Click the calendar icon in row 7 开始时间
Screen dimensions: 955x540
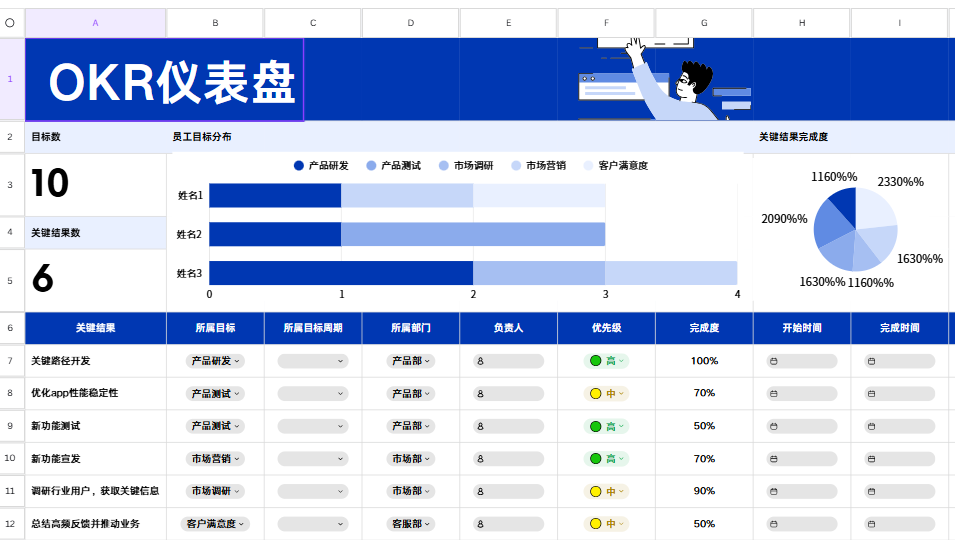(774, 361)
